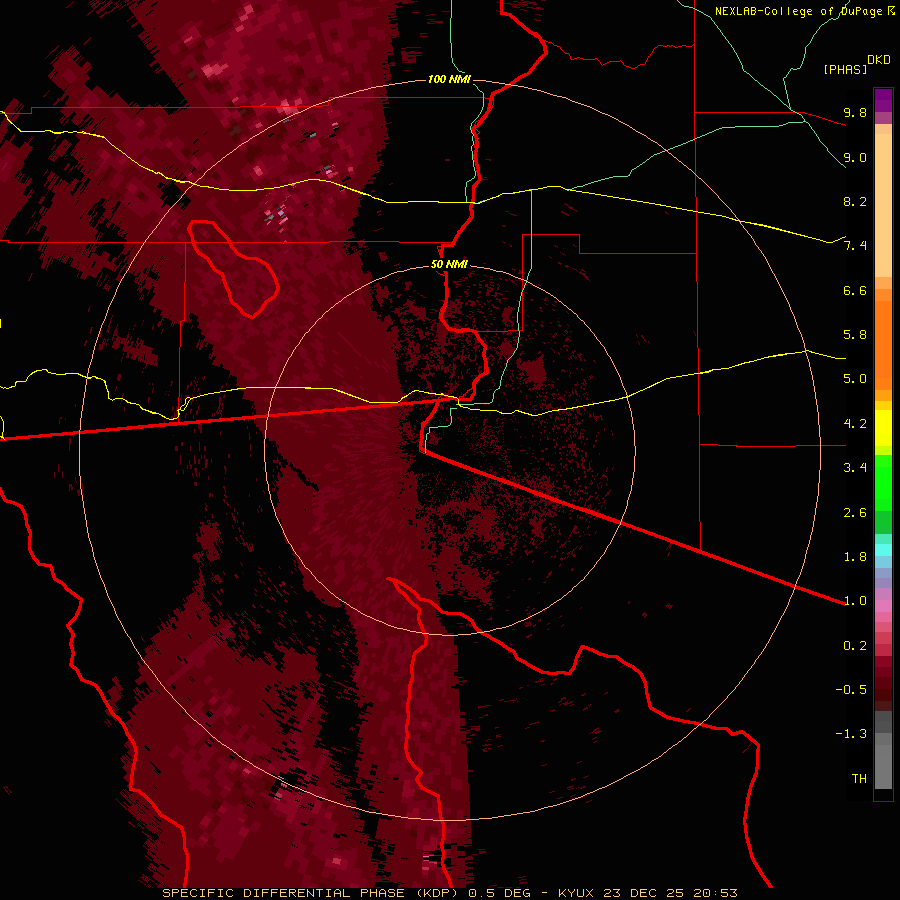Click the 5.0 value on the scale
The height and width of the screenshot is (900, 900).
pyautogui.click(x=855, y=379)
